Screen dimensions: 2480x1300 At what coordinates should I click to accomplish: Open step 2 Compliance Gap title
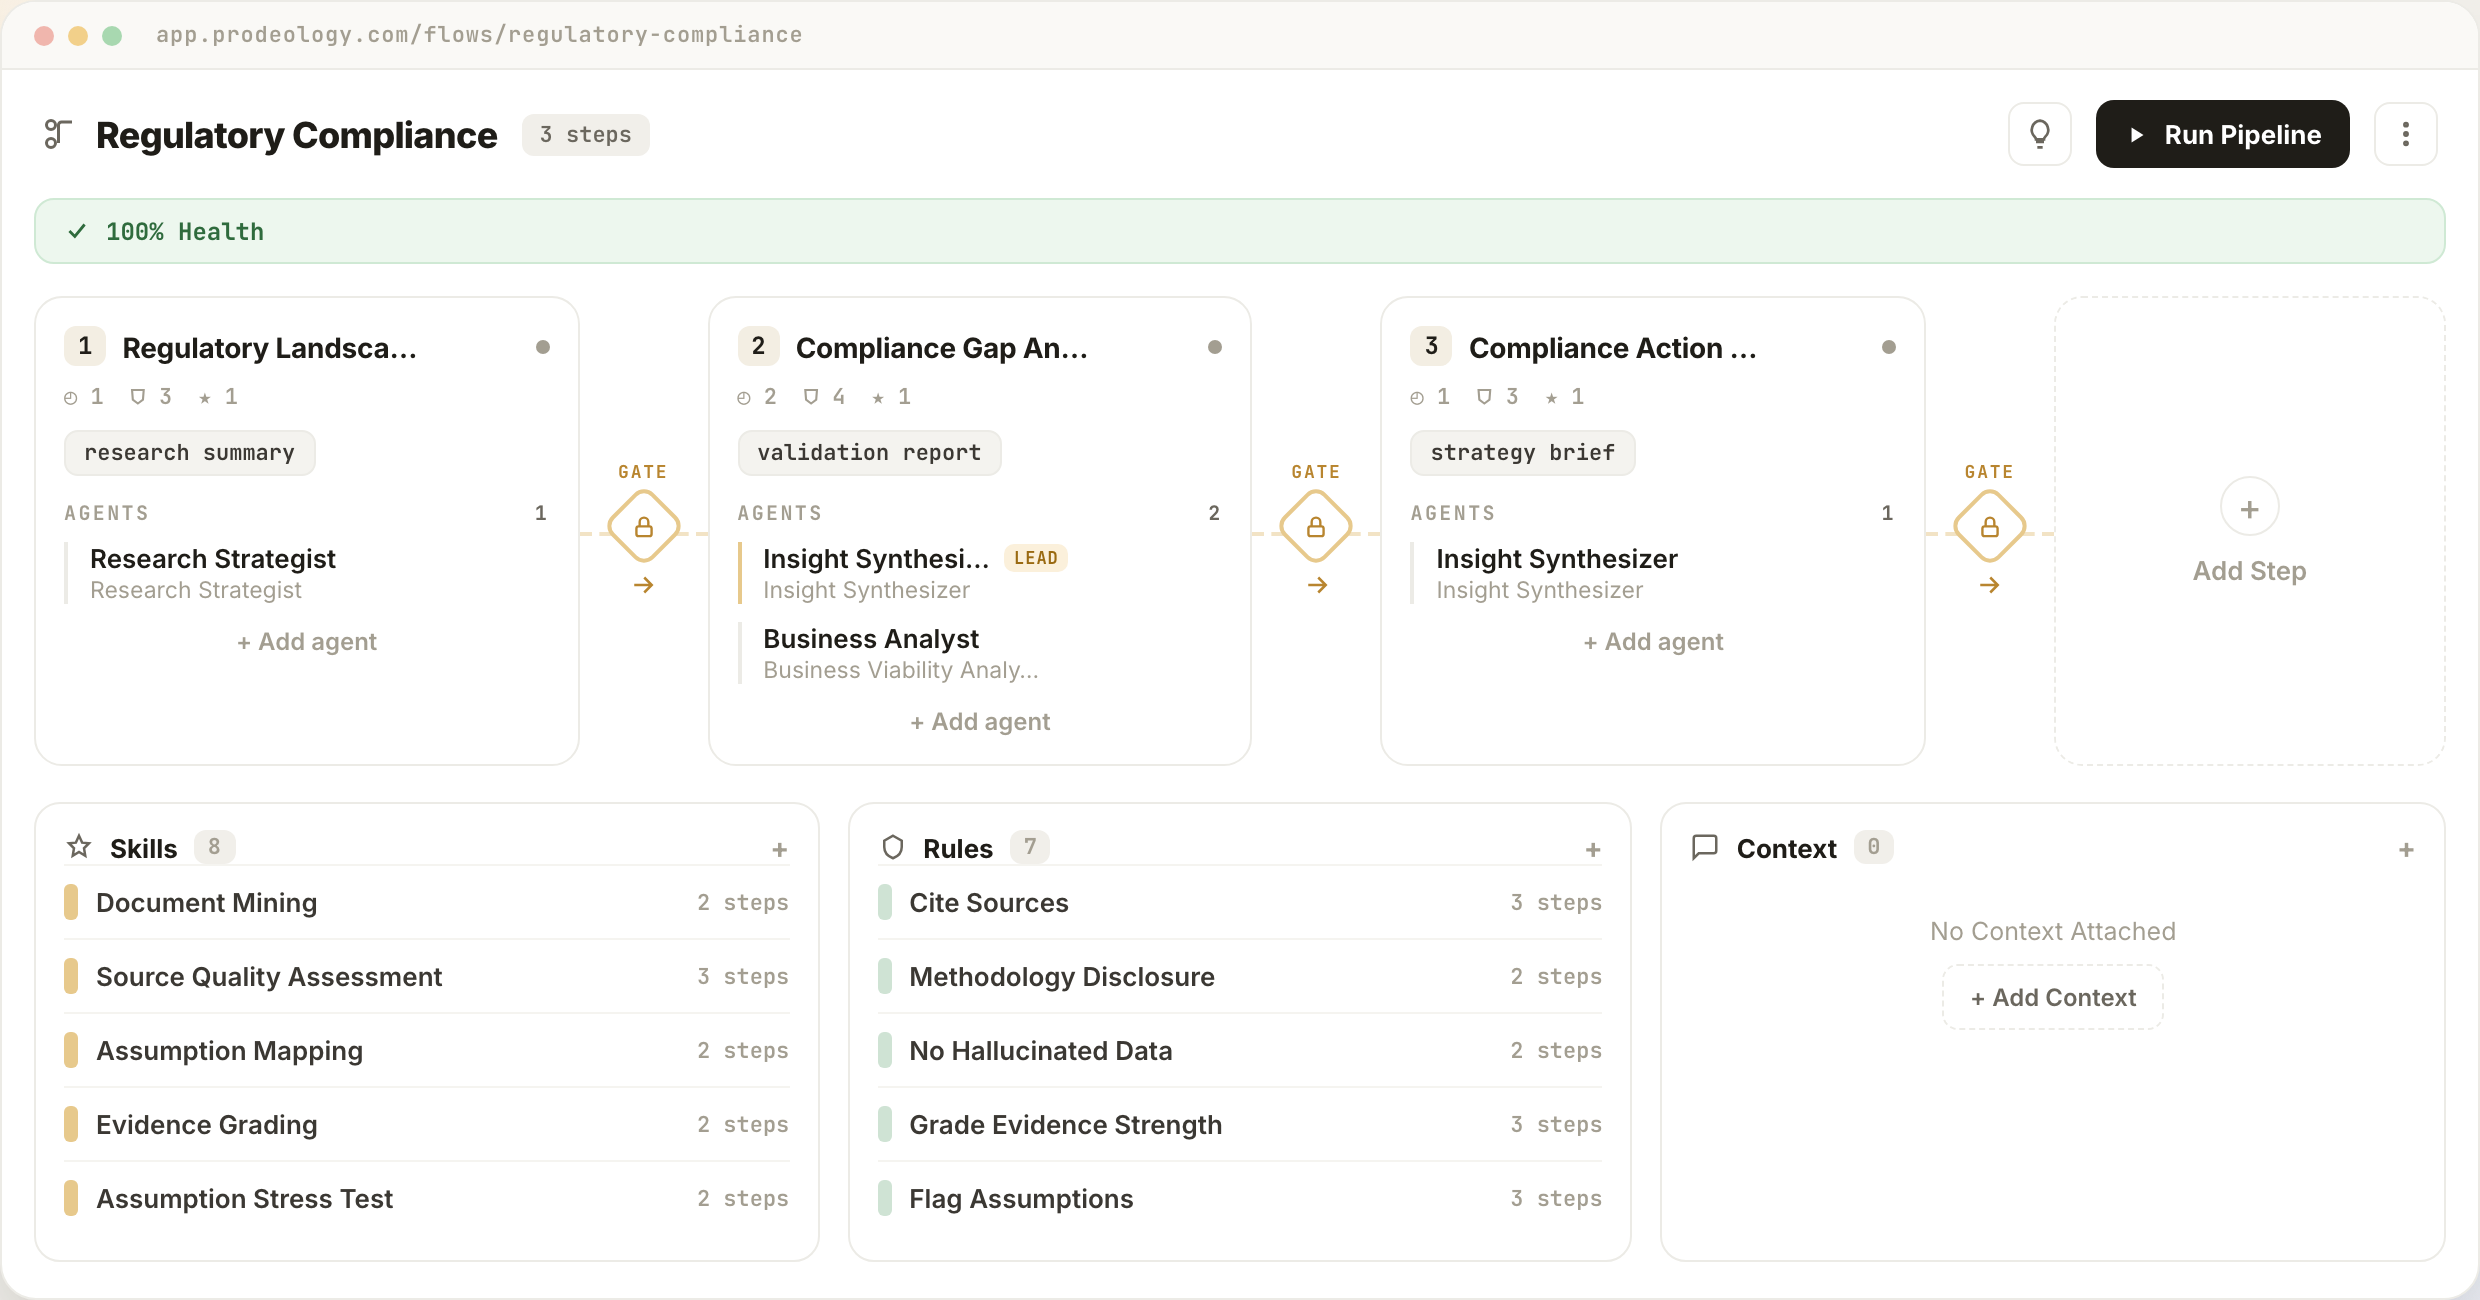(x=941, y=348)
